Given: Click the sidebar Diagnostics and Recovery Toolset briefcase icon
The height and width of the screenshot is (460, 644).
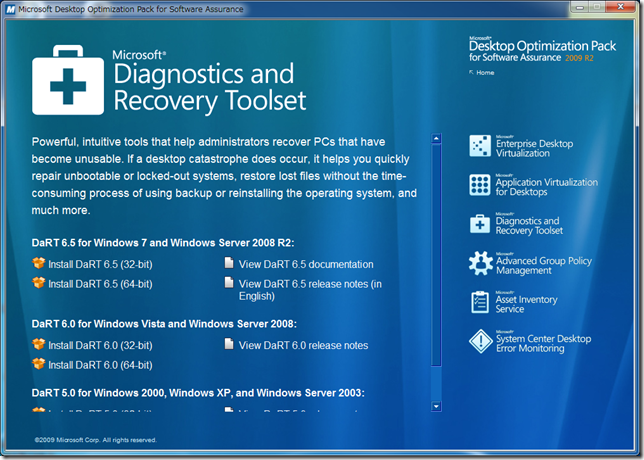Looking at the screenshot, I should coord(480,224).
